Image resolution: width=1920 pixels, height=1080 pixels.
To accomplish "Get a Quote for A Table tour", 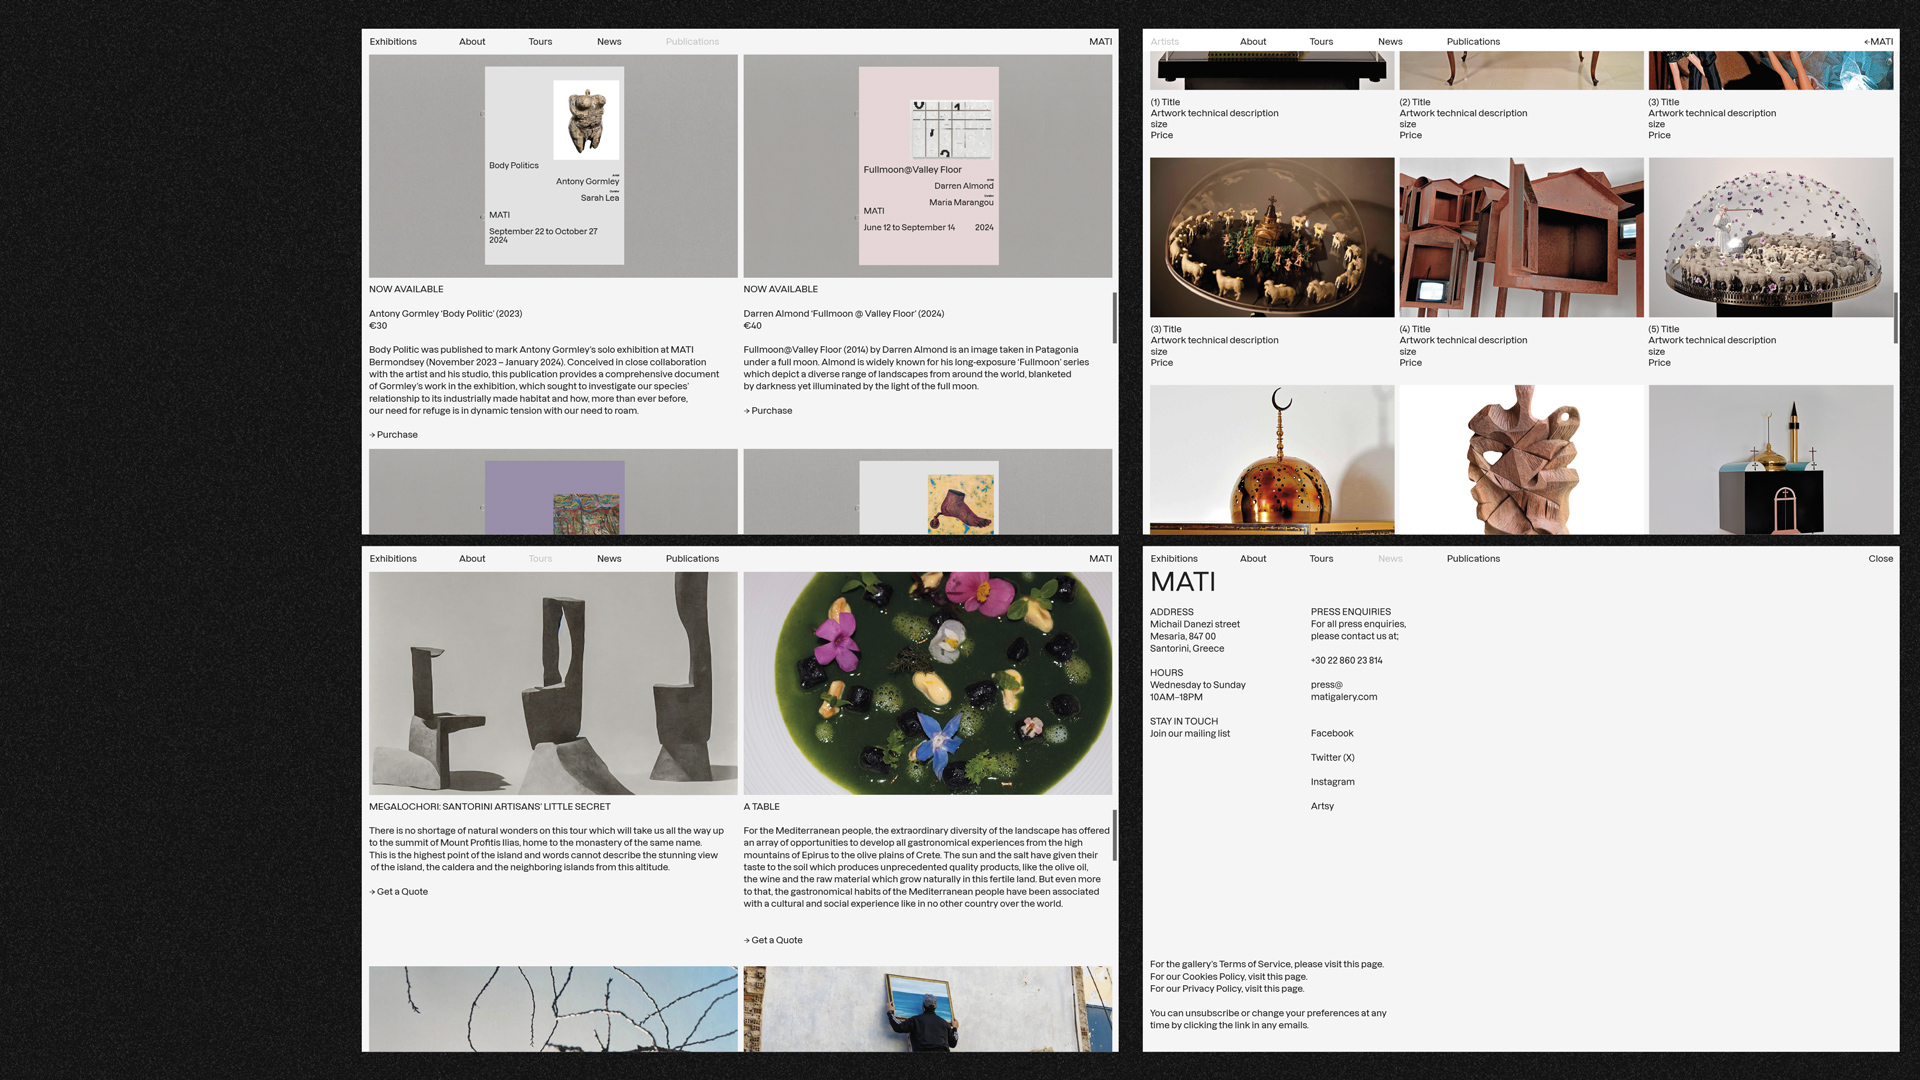I will tap(773, 940).
